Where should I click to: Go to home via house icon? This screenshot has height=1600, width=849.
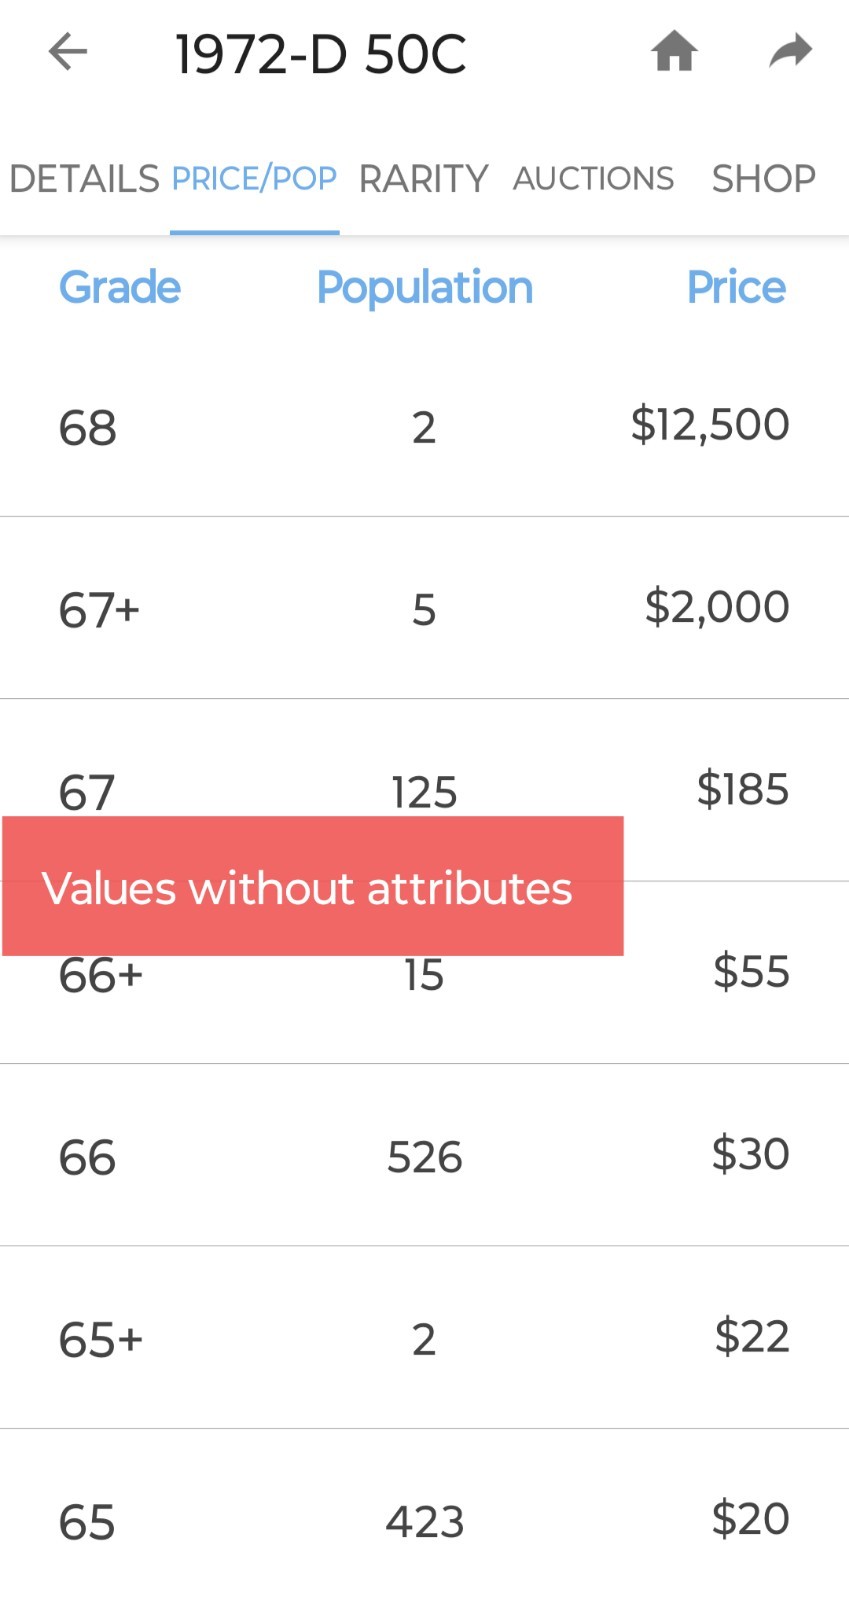click(674, 51)
